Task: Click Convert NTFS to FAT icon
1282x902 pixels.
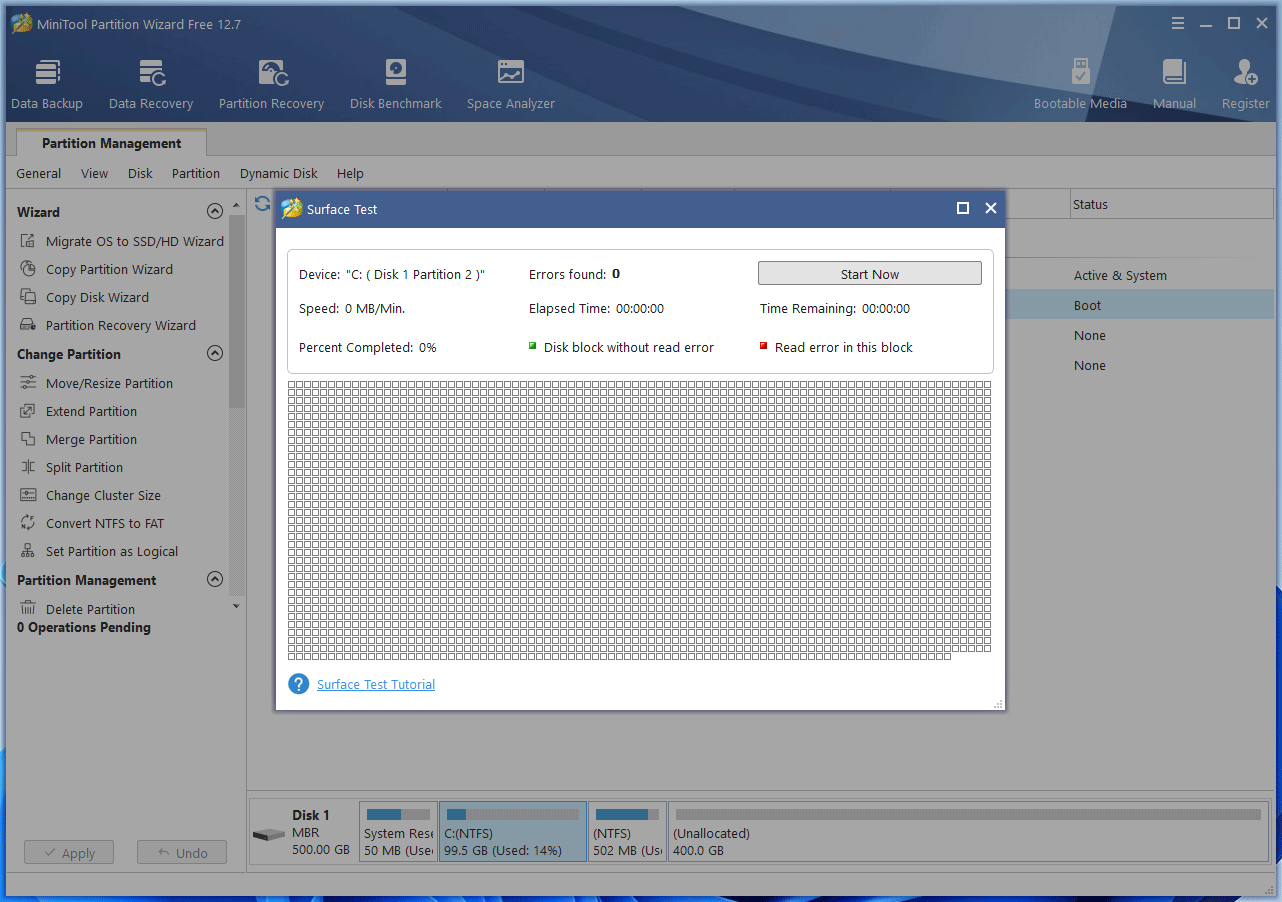Action: 28,523
